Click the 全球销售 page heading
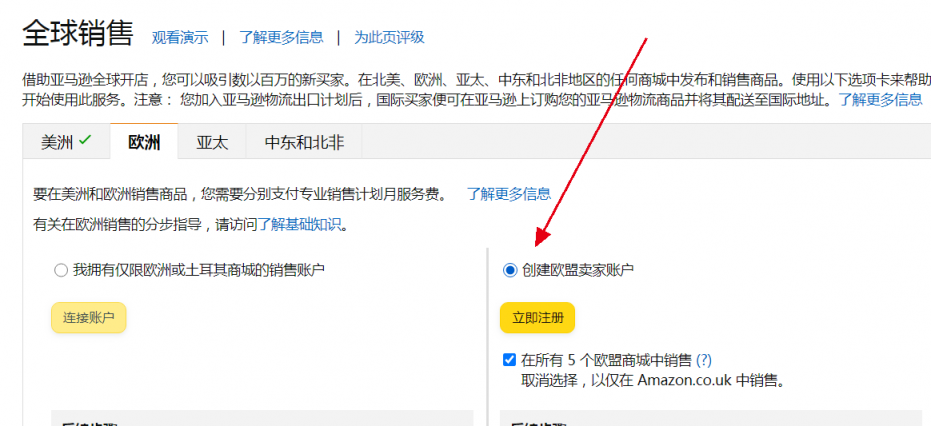Image resolution: width=931 pixels, height=426 pixels. pos(78,33)
